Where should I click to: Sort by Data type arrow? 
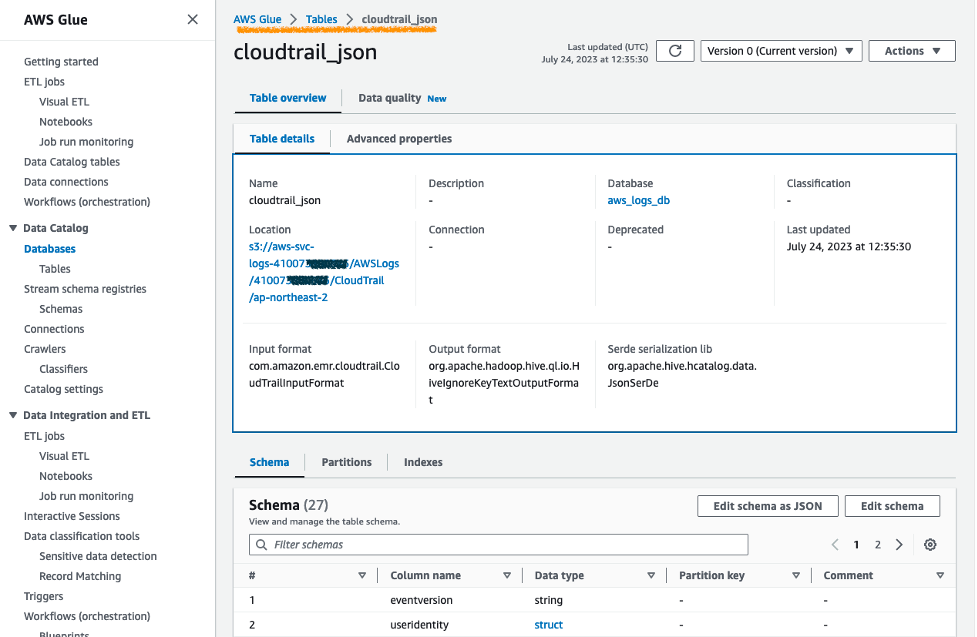tap(651, 575)
